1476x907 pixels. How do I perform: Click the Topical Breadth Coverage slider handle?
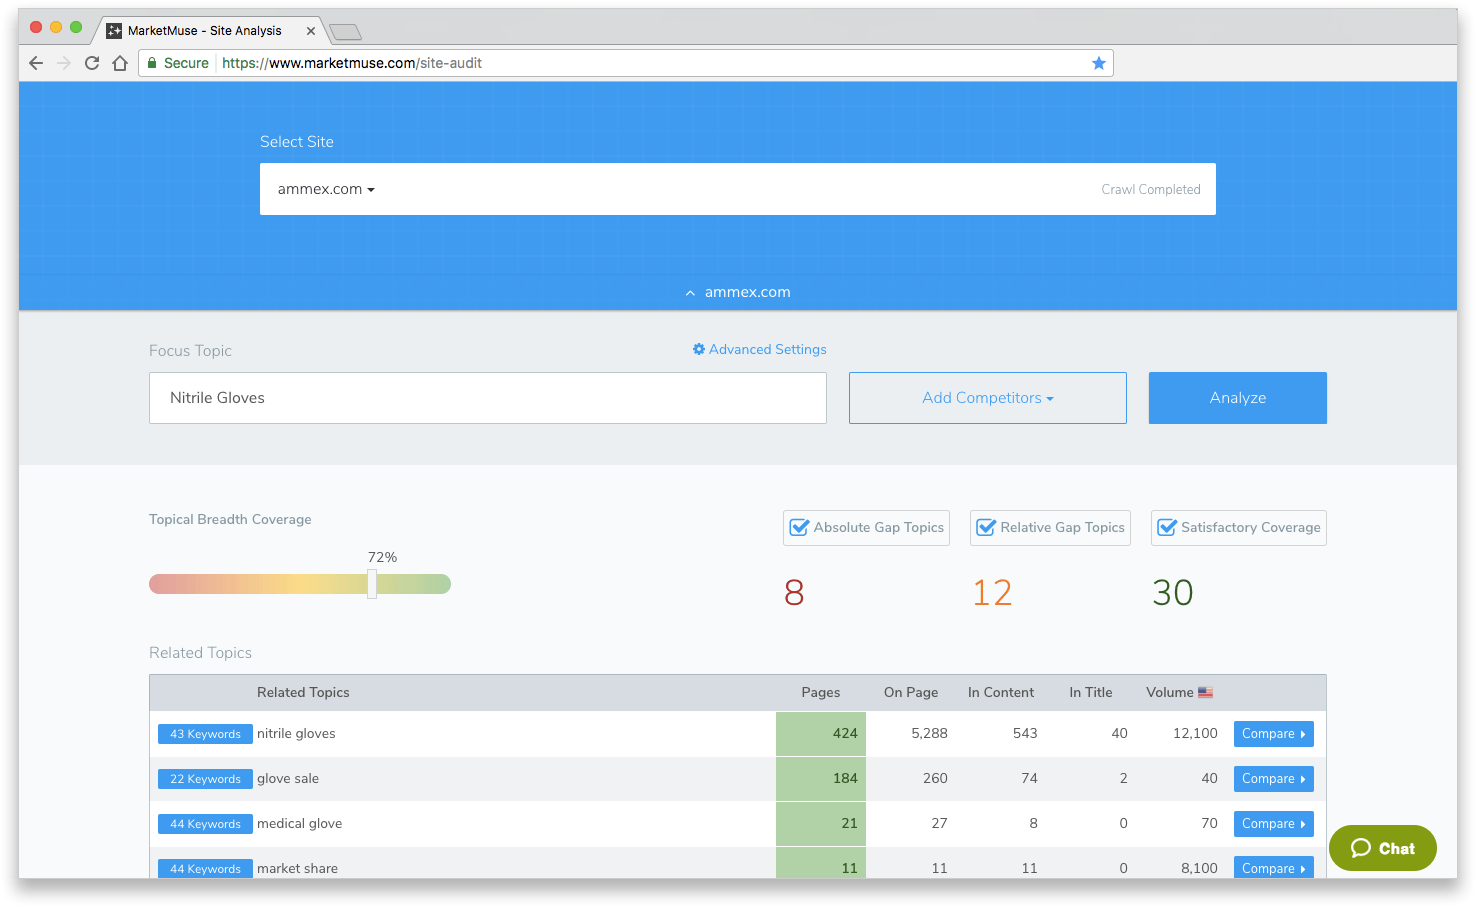(x=372, y=584)
